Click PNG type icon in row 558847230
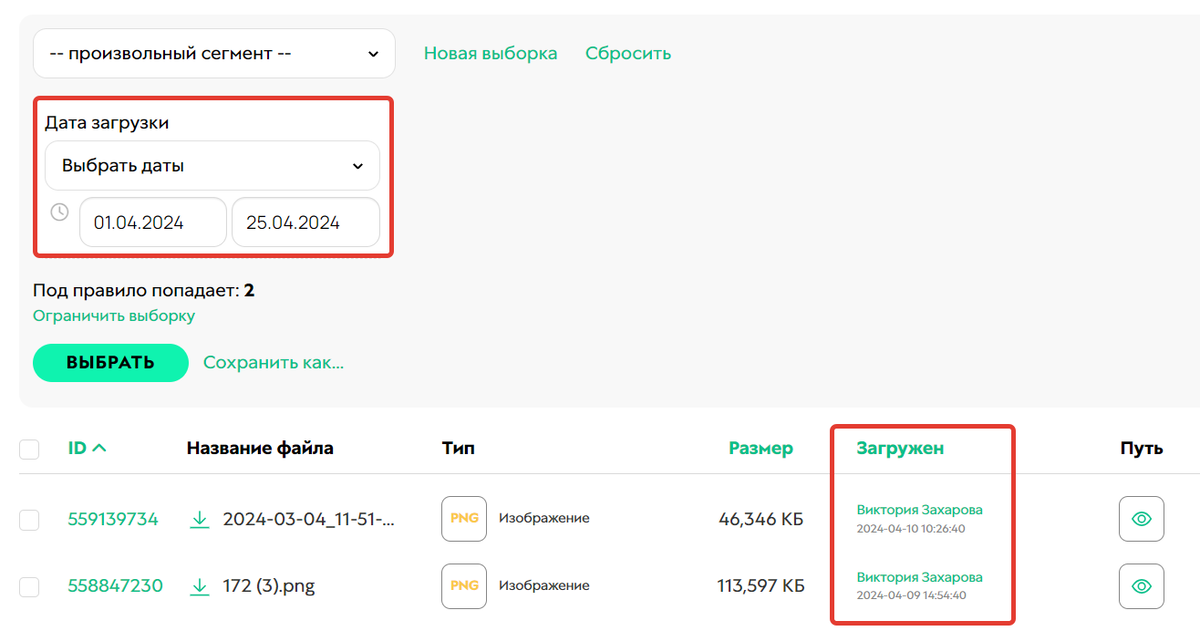 coord(464,586)
